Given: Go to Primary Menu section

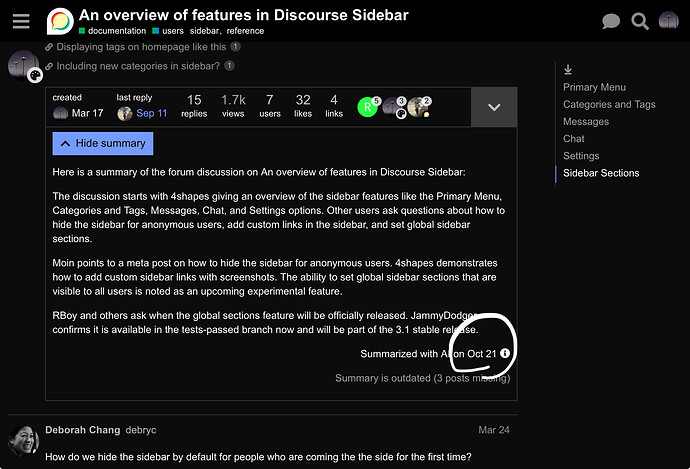Looking at the screenshot, I should (594, 87).
